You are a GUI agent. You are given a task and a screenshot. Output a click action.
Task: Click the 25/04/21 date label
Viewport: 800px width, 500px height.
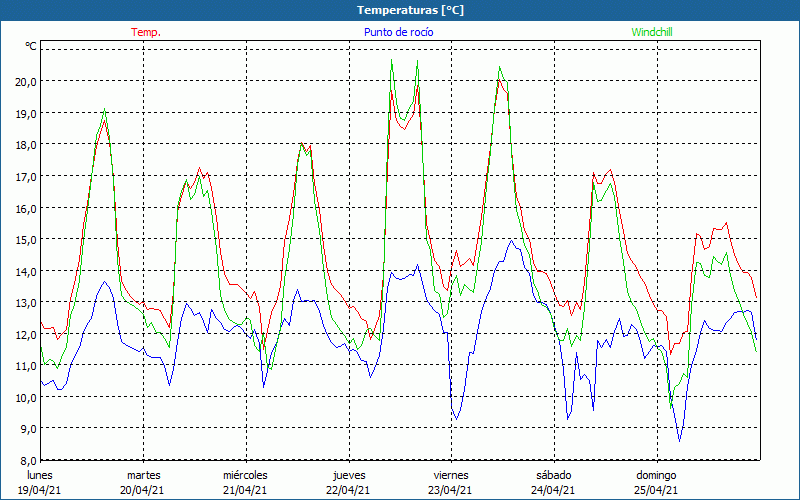coord(656,490)
